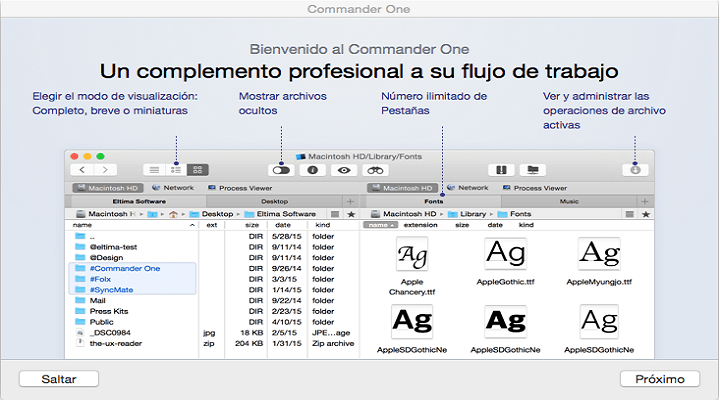Click left pane favorites star icon
The height and width of the screenshot is (400, 720).
351,214
